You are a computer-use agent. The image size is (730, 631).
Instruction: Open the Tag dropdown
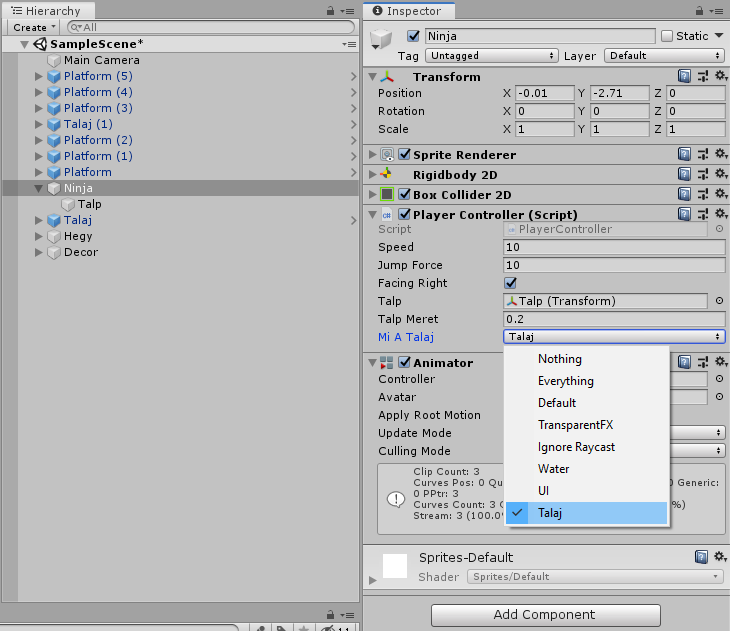point(490,56)
